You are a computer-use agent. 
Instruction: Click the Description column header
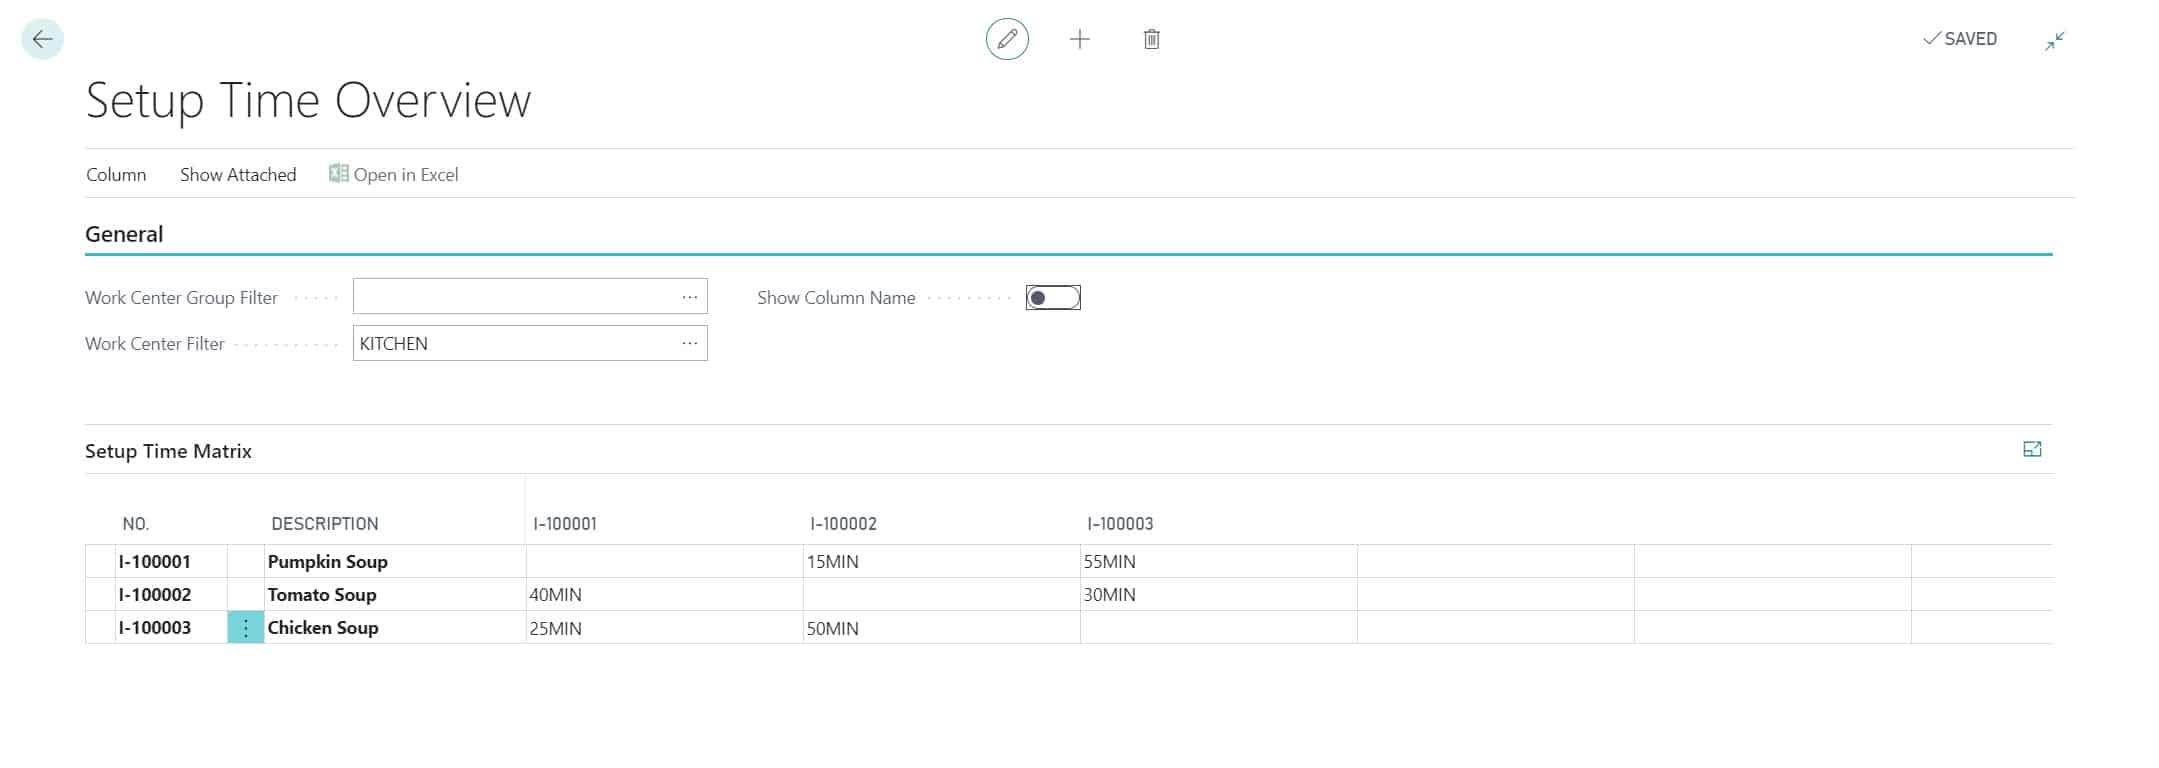(325, 524)
